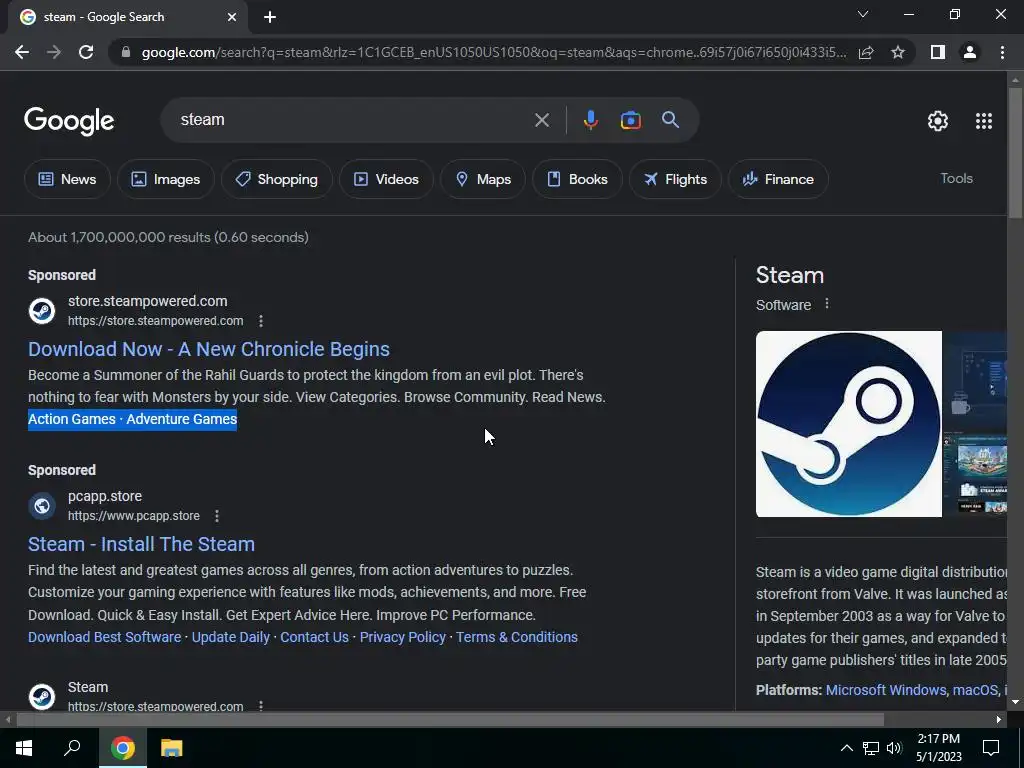Click the forward navigation arrow
The width and height of the screenshot is (1024, 768).
[x=54, y=52]
